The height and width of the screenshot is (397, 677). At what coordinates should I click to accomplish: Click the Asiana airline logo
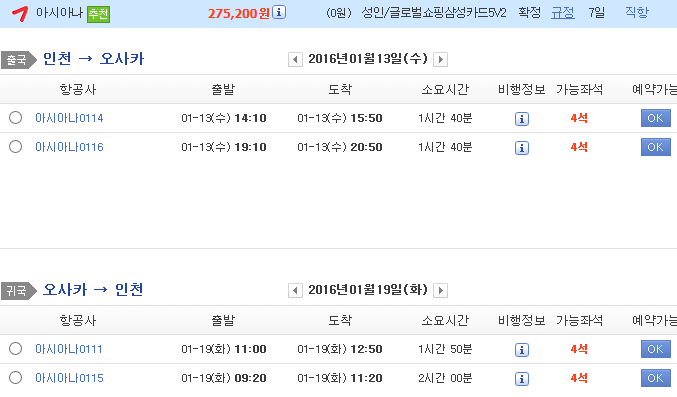[x=20, y=13]
